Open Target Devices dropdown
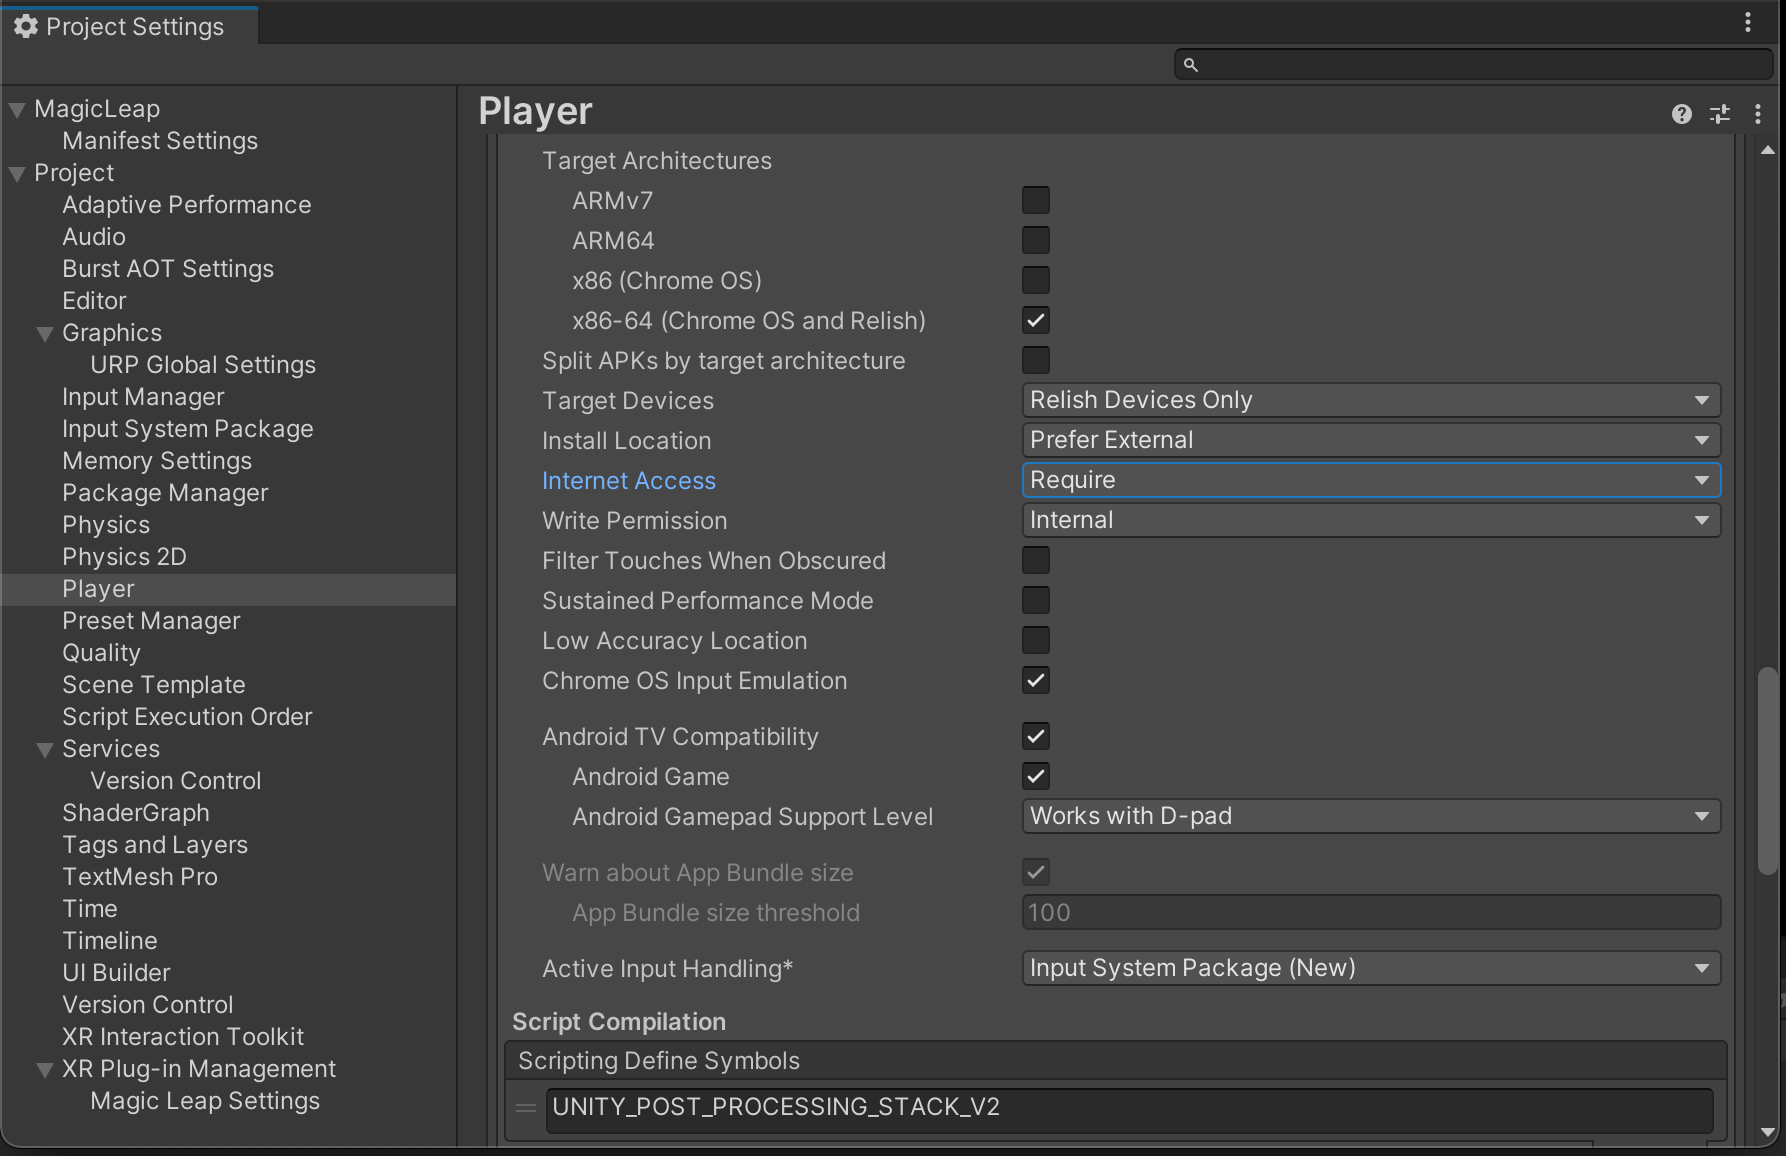 coord(1371,400)
